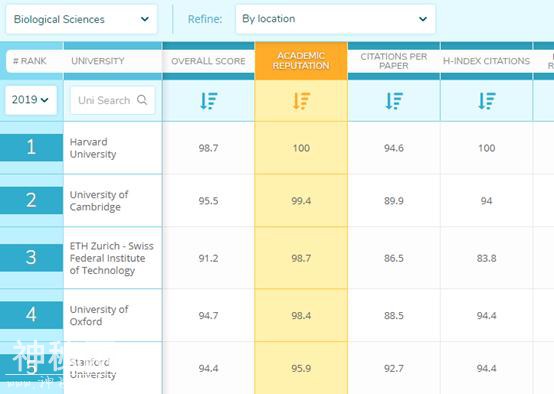The image size is (554, 394).
Task: Click Oxford citations per paper 88.5
Action: click(394, 316)
